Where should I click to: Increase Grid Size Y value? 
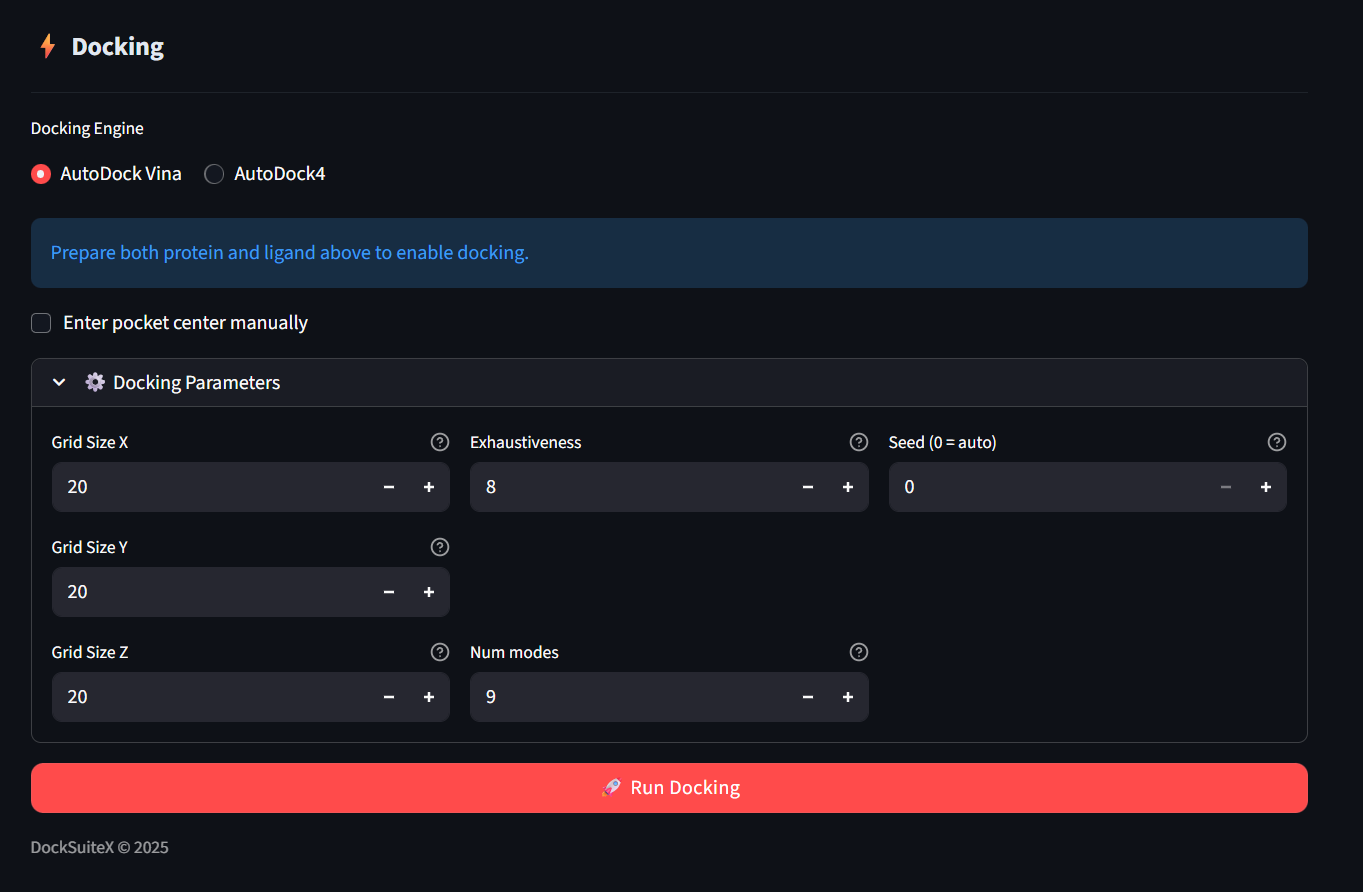[x=429, y=592]
